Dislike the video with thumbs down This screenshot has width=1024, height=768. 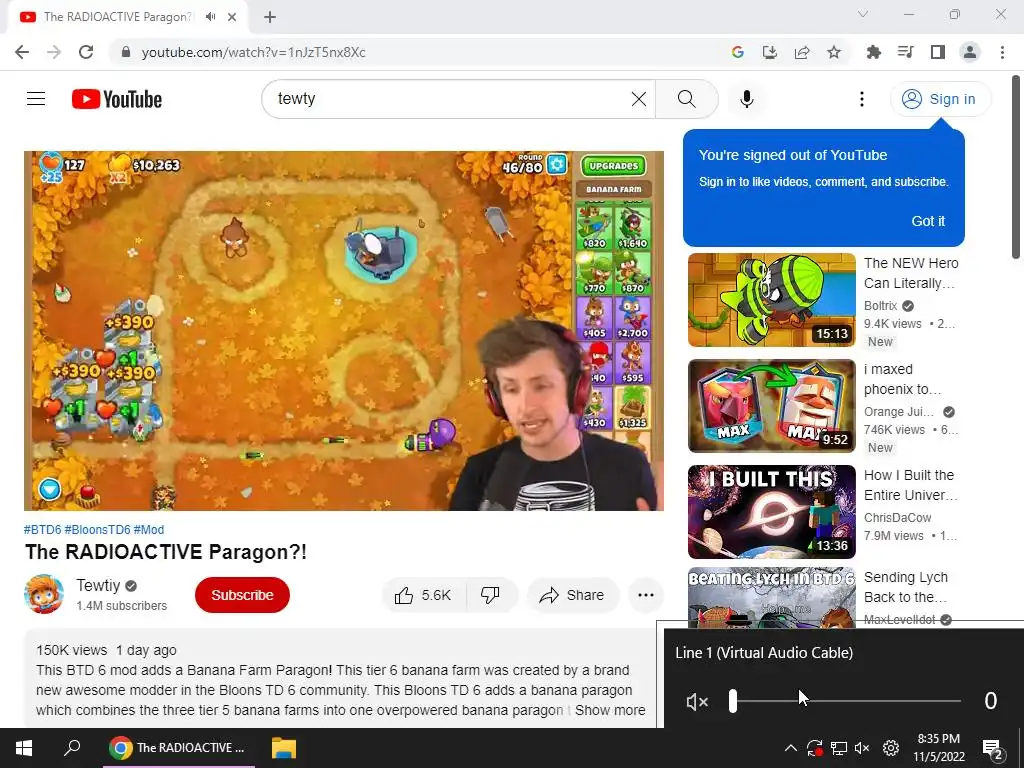(x=490, y=595)
